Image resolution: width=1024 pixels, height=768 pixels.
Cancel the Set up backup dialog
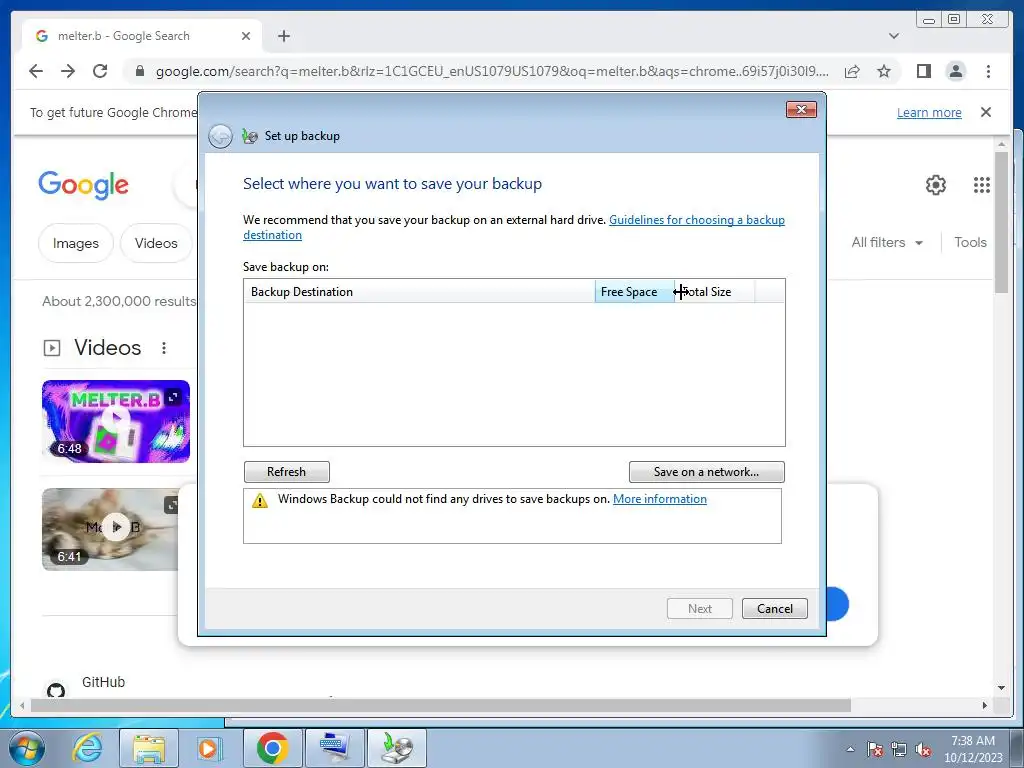click(775, 609)
